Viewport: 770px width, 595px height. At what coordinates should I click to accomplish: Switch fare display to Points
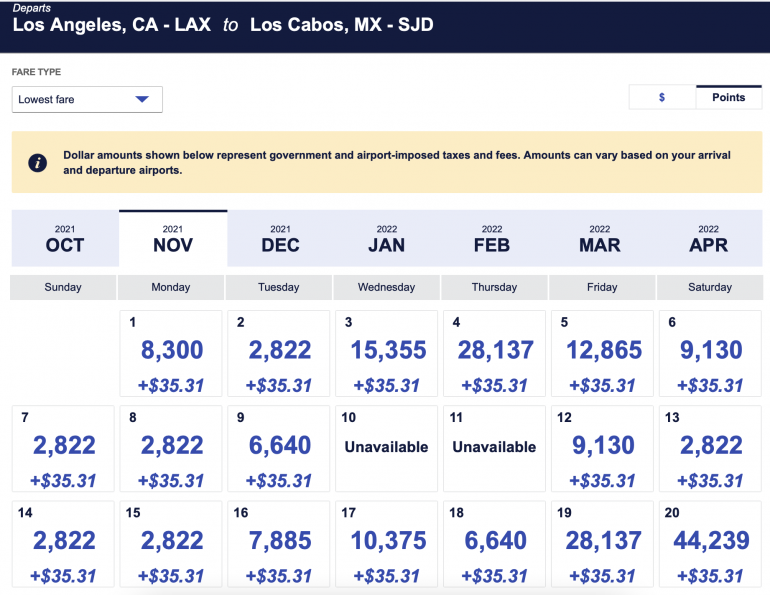pyautogui.click(x=728, y=97)
